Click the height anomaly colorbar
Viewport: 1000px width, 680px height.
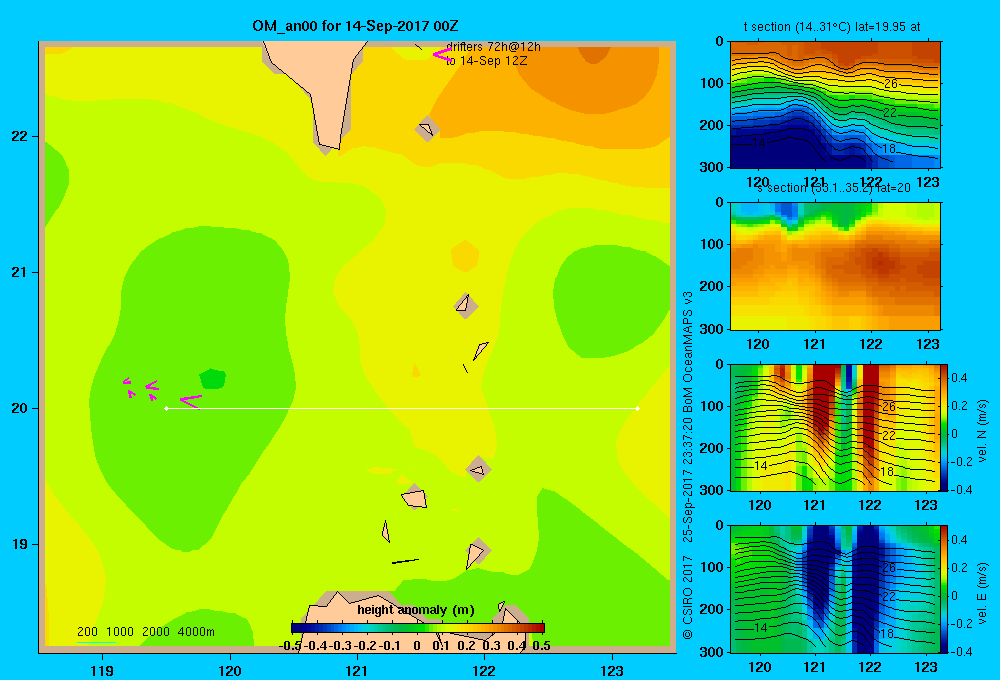418,628
